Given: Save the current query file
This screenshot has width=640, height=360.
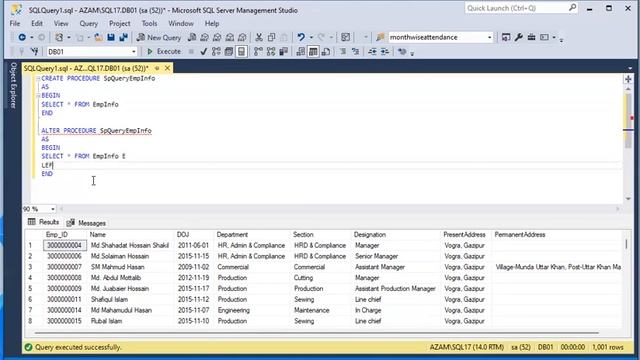Looking at the screenshot, I should pyautogui.click(x=111, y=37).
